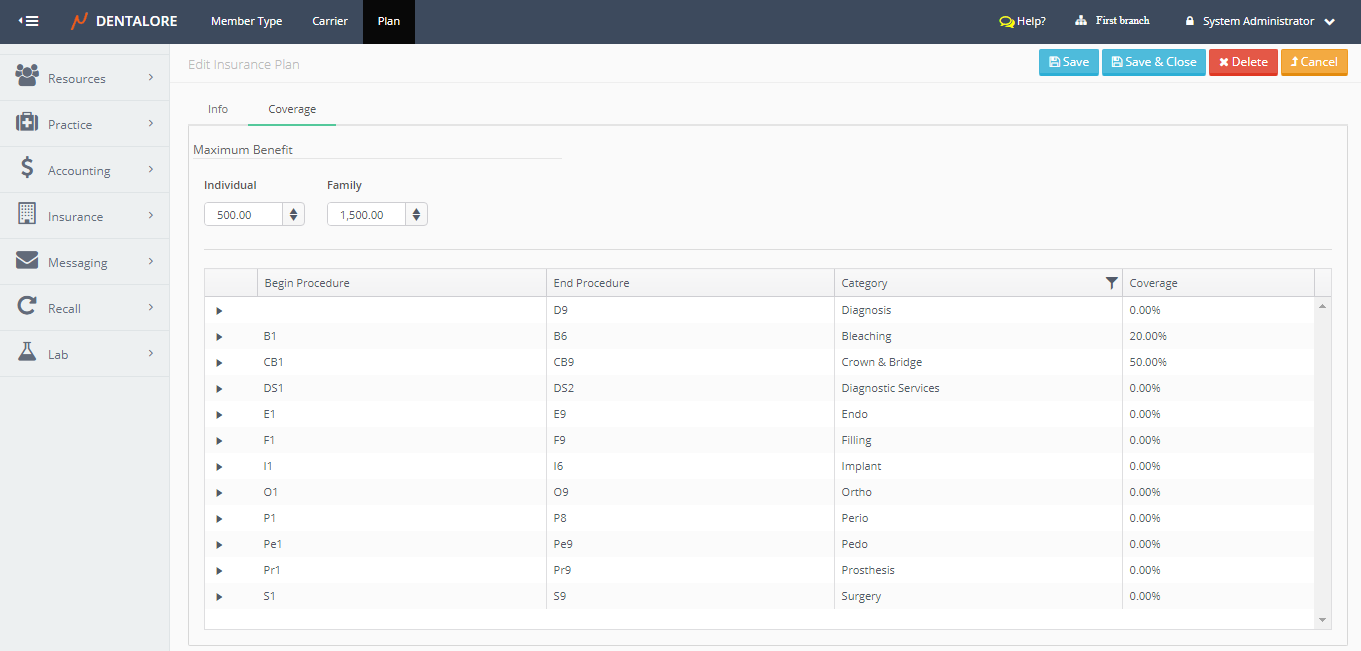The image size is (1361, 651).
Task: Click the red Delete button
Action: click(1242, 62)
